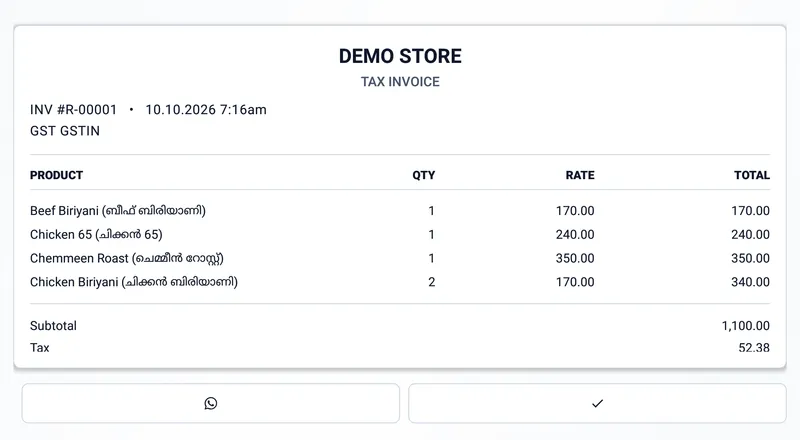Click the 170.00 rate of Beef Biriyani
The image size is (800, 440).
click(575, 211)
